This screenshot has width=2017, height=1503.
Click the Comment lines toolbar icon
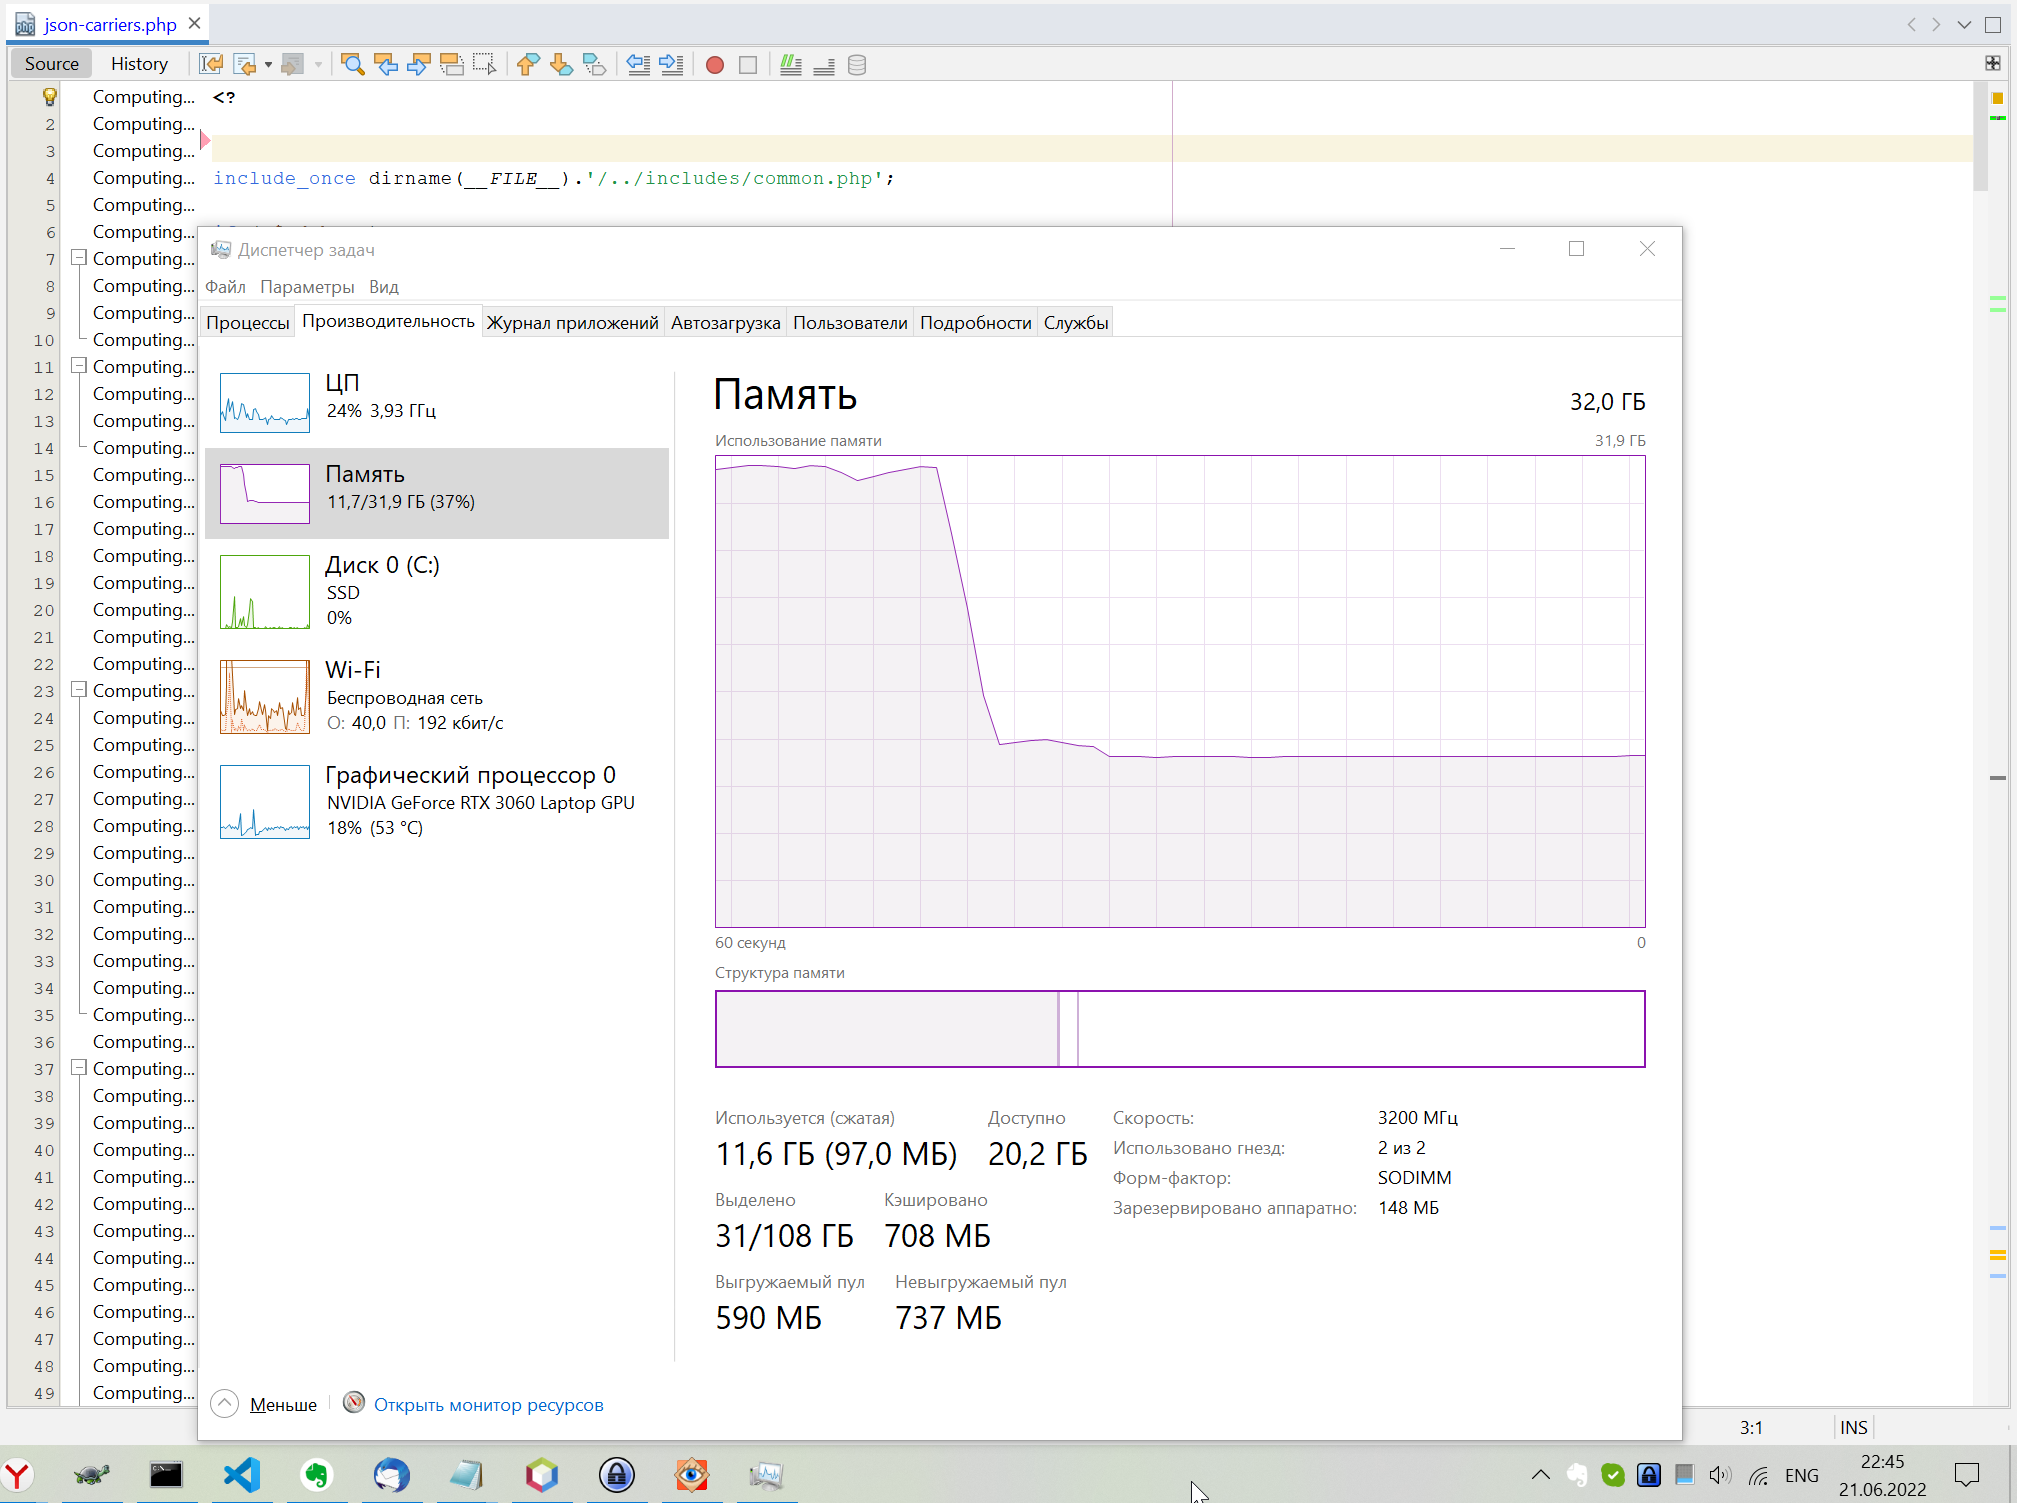pyautogui.click(x=790, y=65)
